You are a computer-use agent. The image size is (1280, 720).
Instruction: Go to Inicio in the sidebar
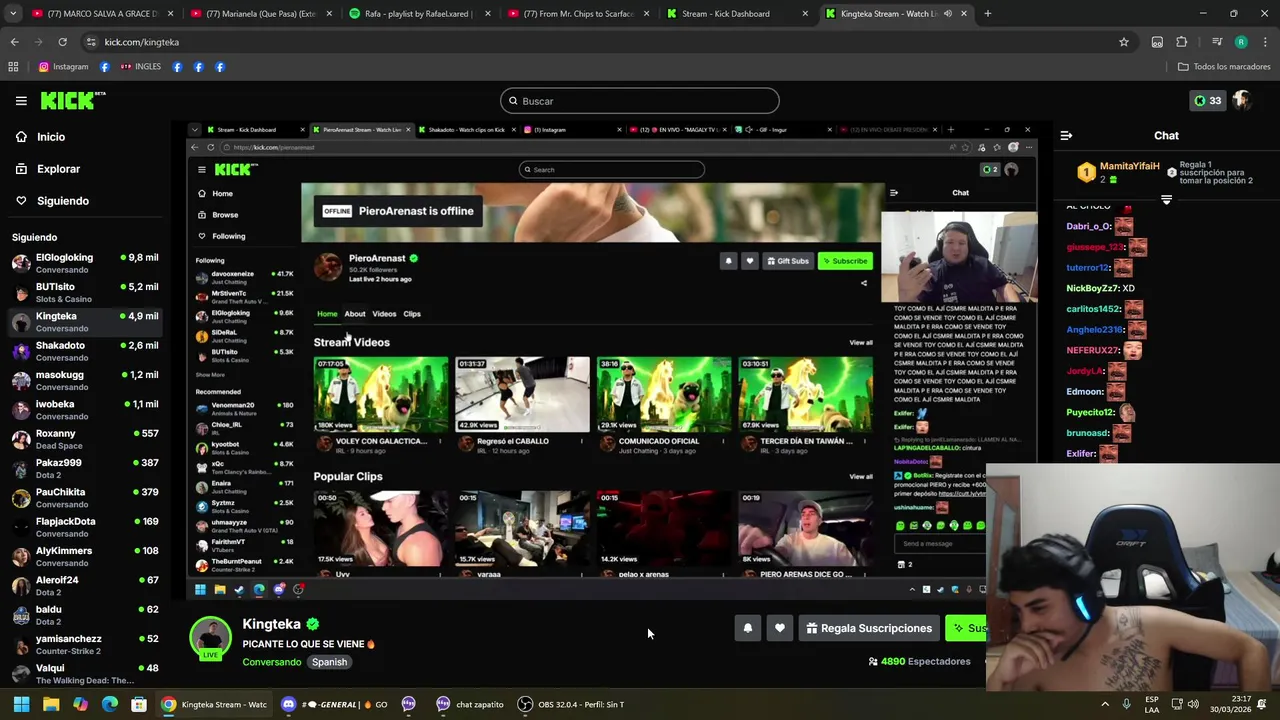(x=51, y=137)
